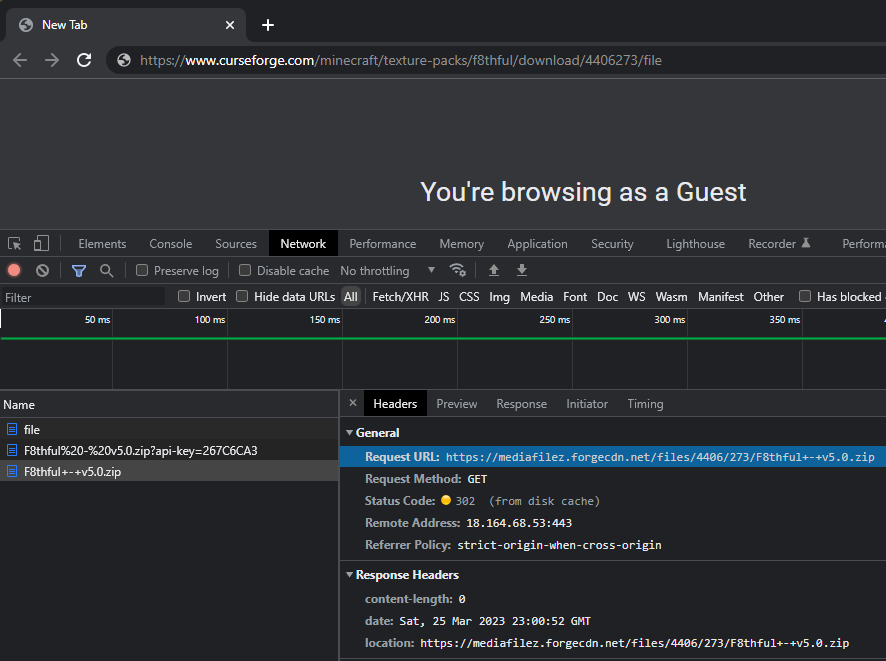Go back using the browser back arrow
Viewport: 886px width, 661px height.
point(20,60)
